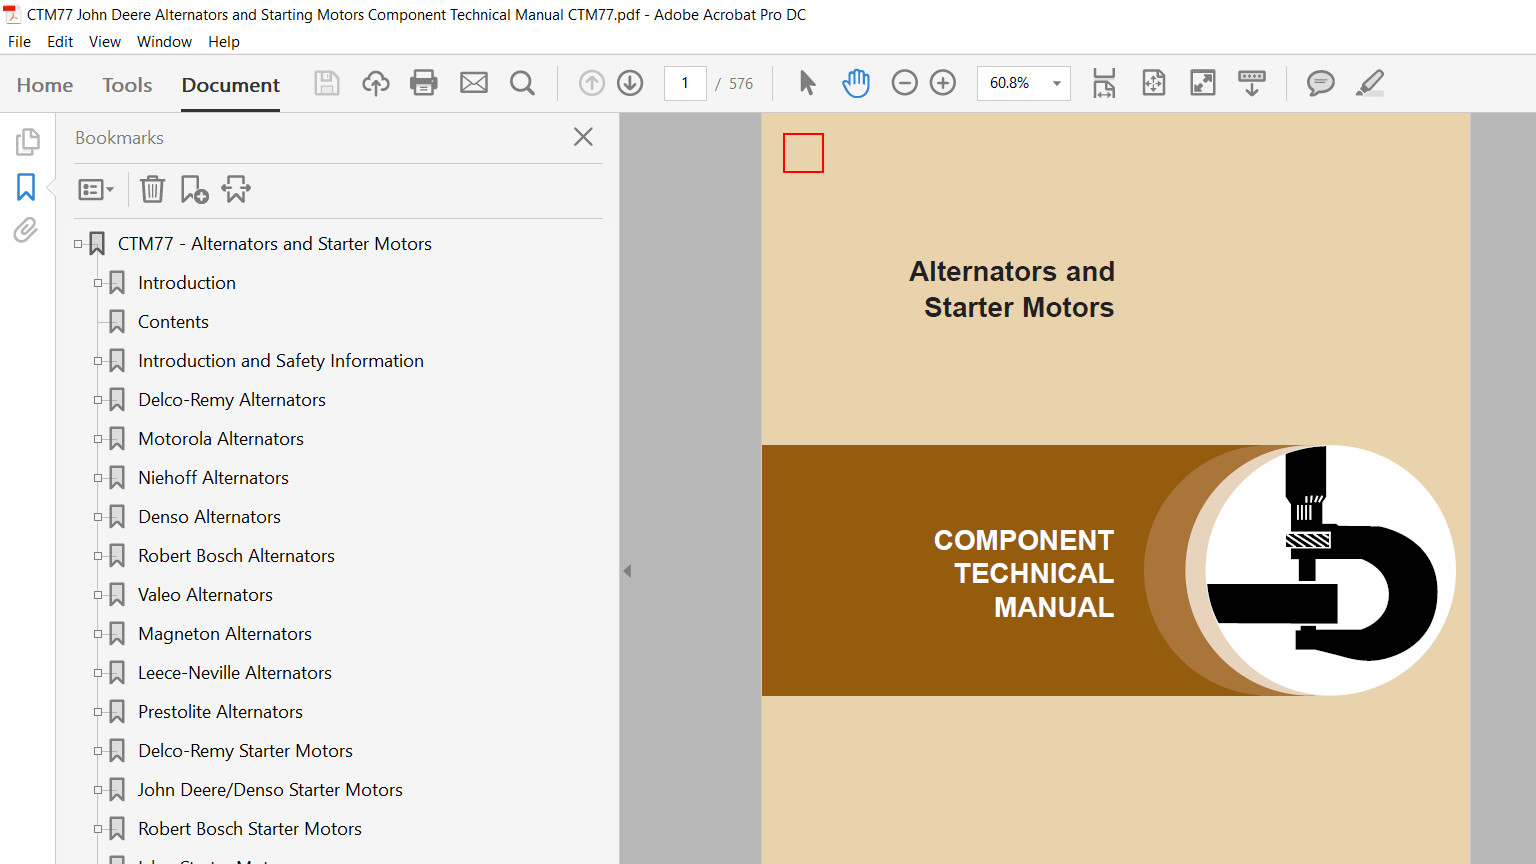Expand Robert Bosch Alternators bookmark
The width and height of the screenshot is (1536, 864).
pos(98,556)
